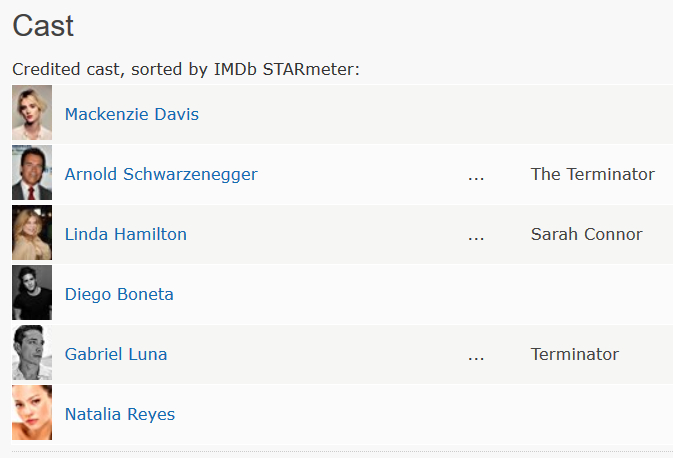Click the thumbnail image beside Diego Boneta
Screen dimensions: 673x458
32,294
